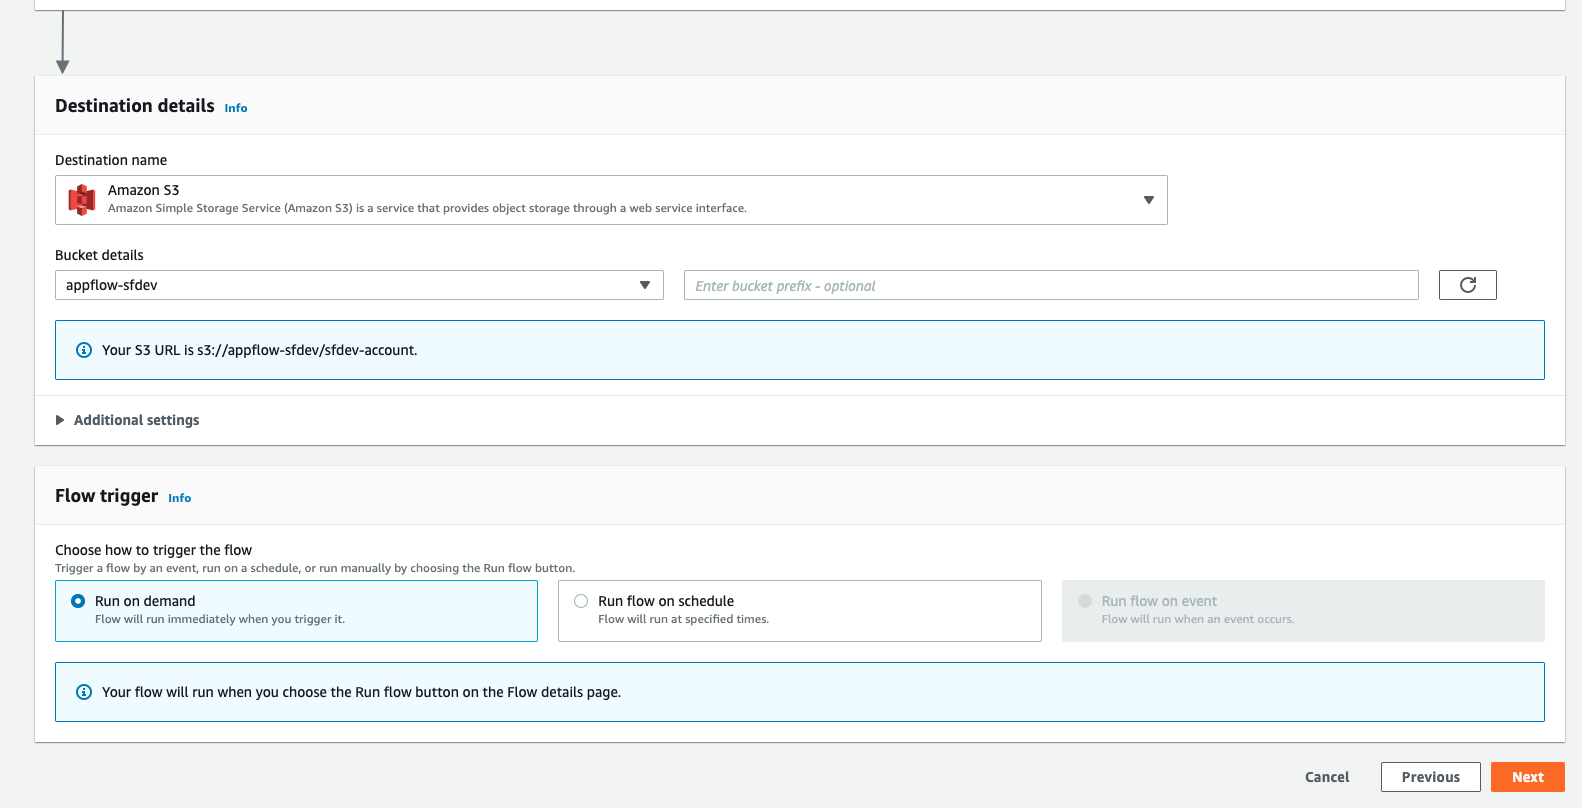1582x808 pixels.
Task: Click 'Your flow will run' message text
Action: point(361,692)
